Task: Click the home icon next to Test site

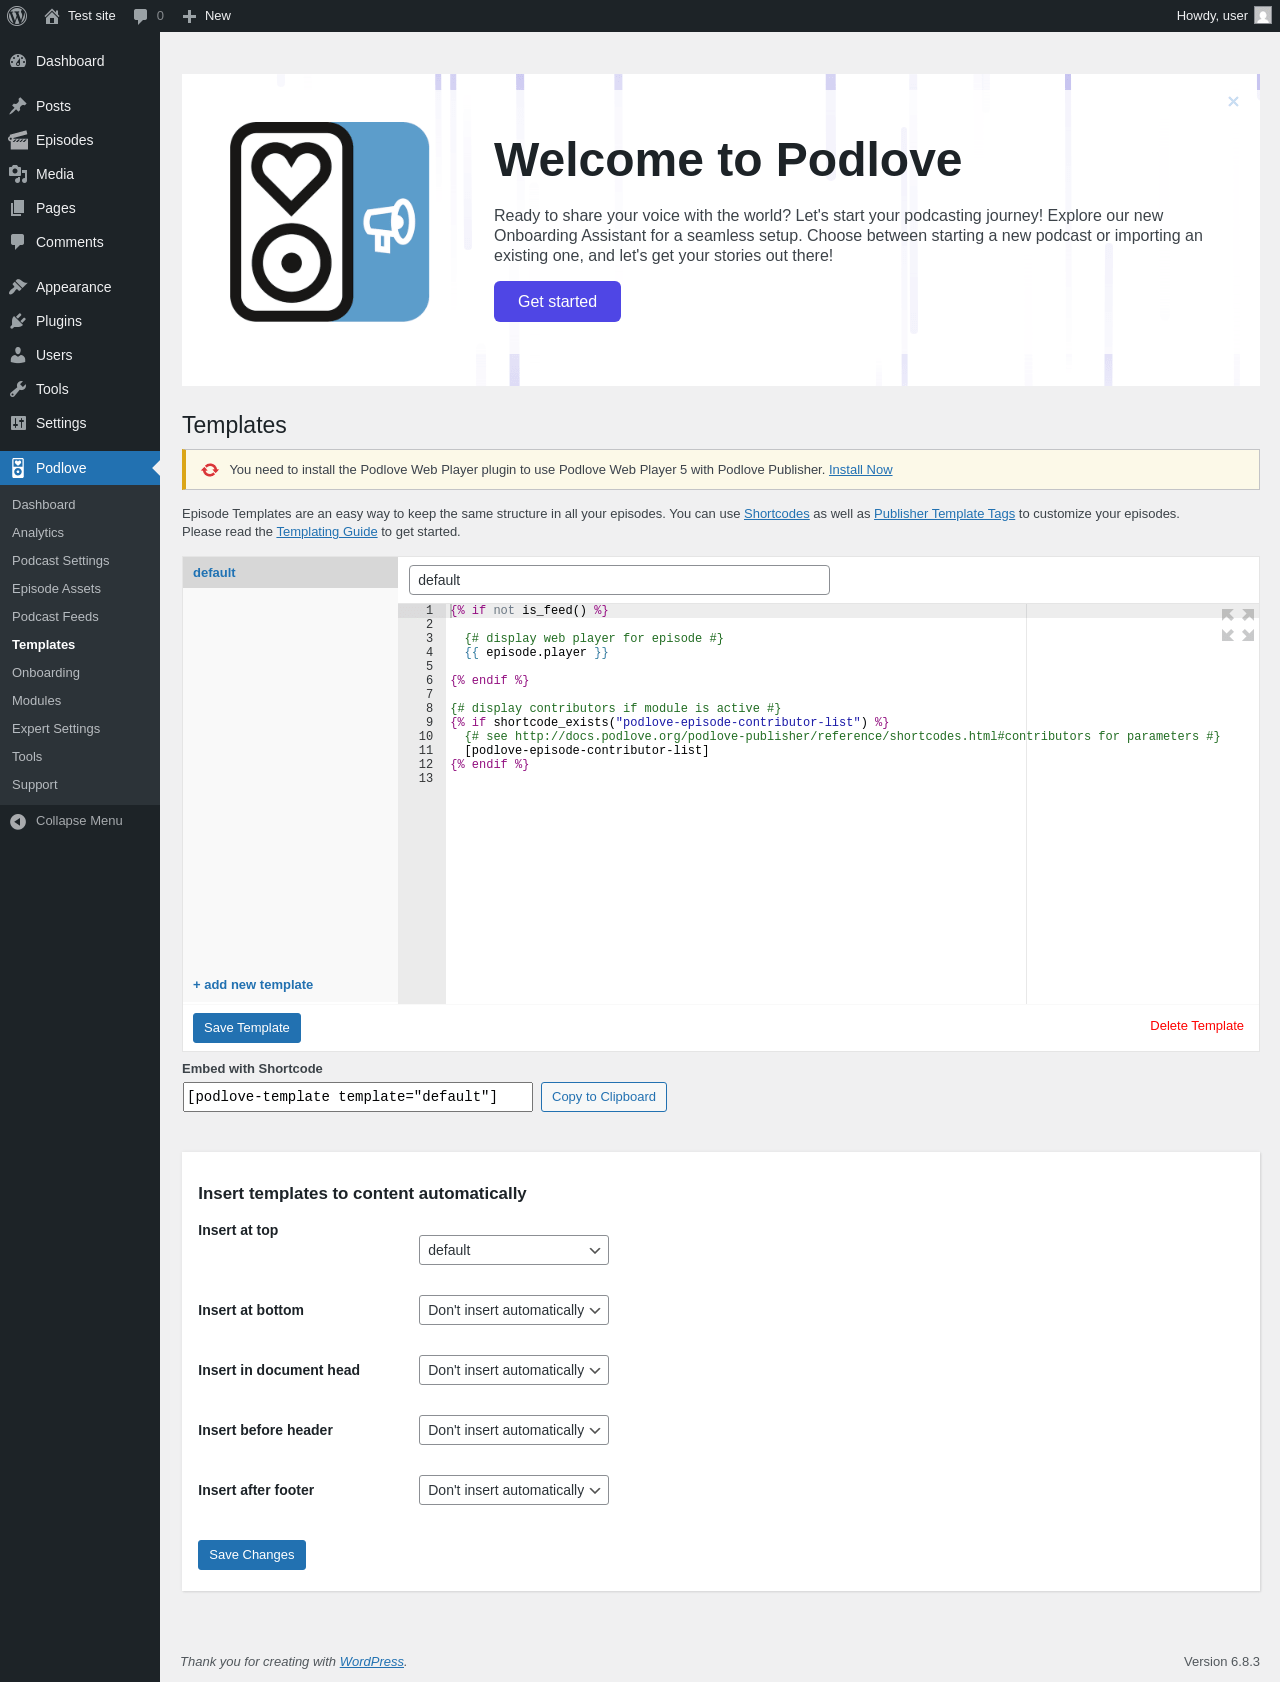Action: click(52, 16)
